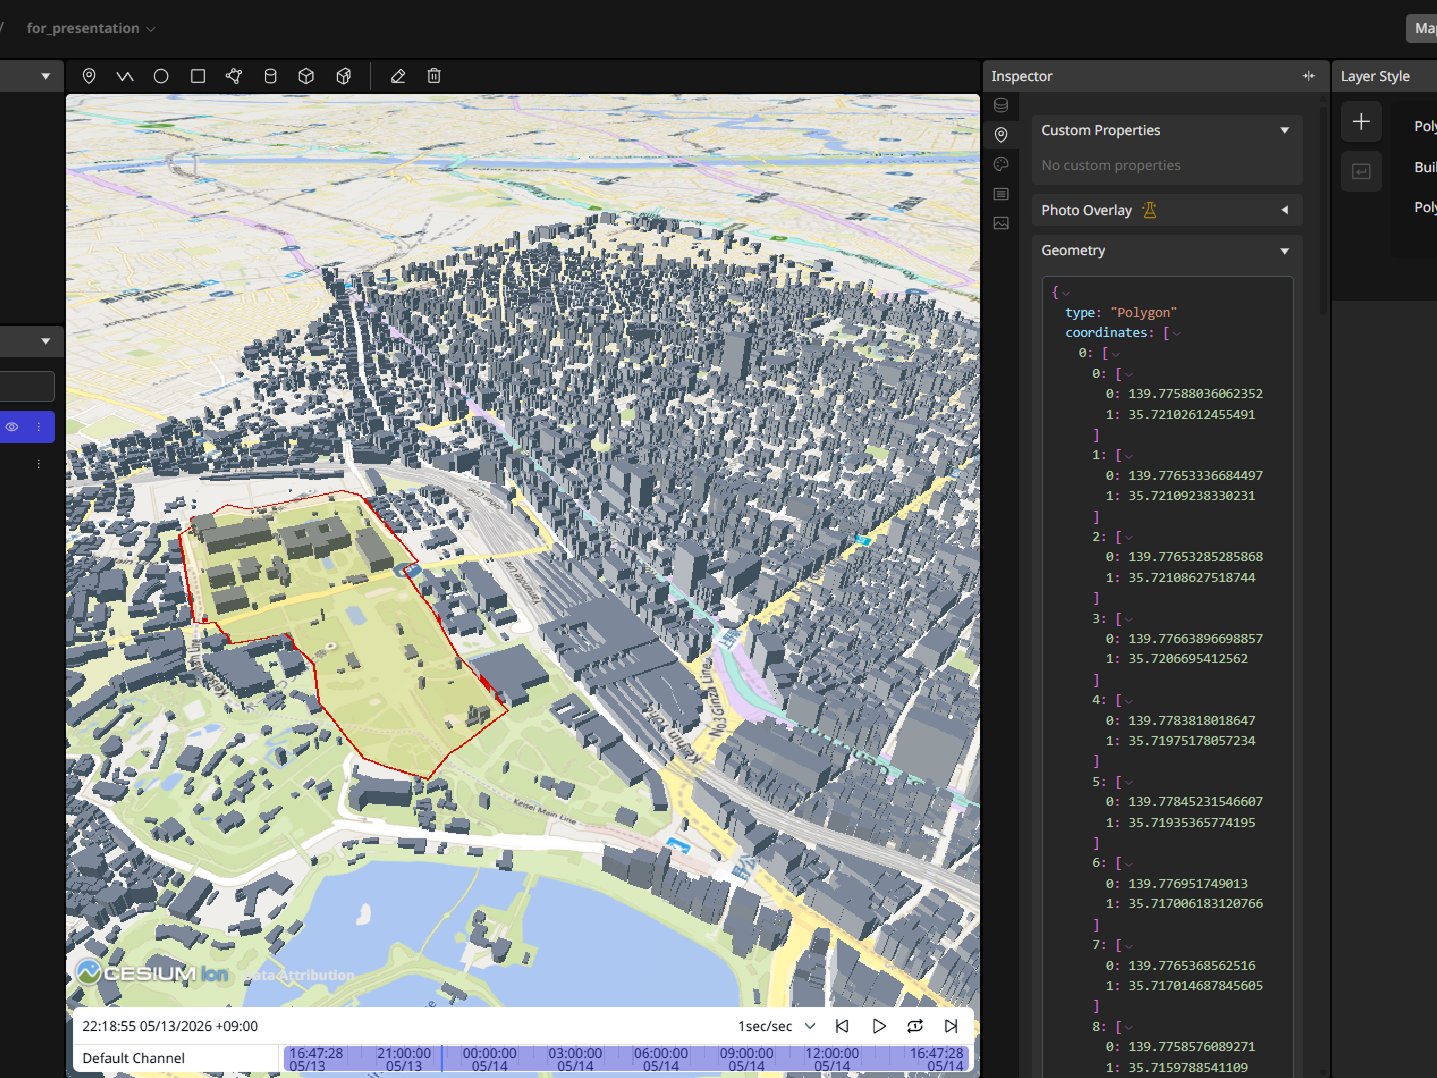Open the layer data tab in Inspector

click(x=1001, y=105)
